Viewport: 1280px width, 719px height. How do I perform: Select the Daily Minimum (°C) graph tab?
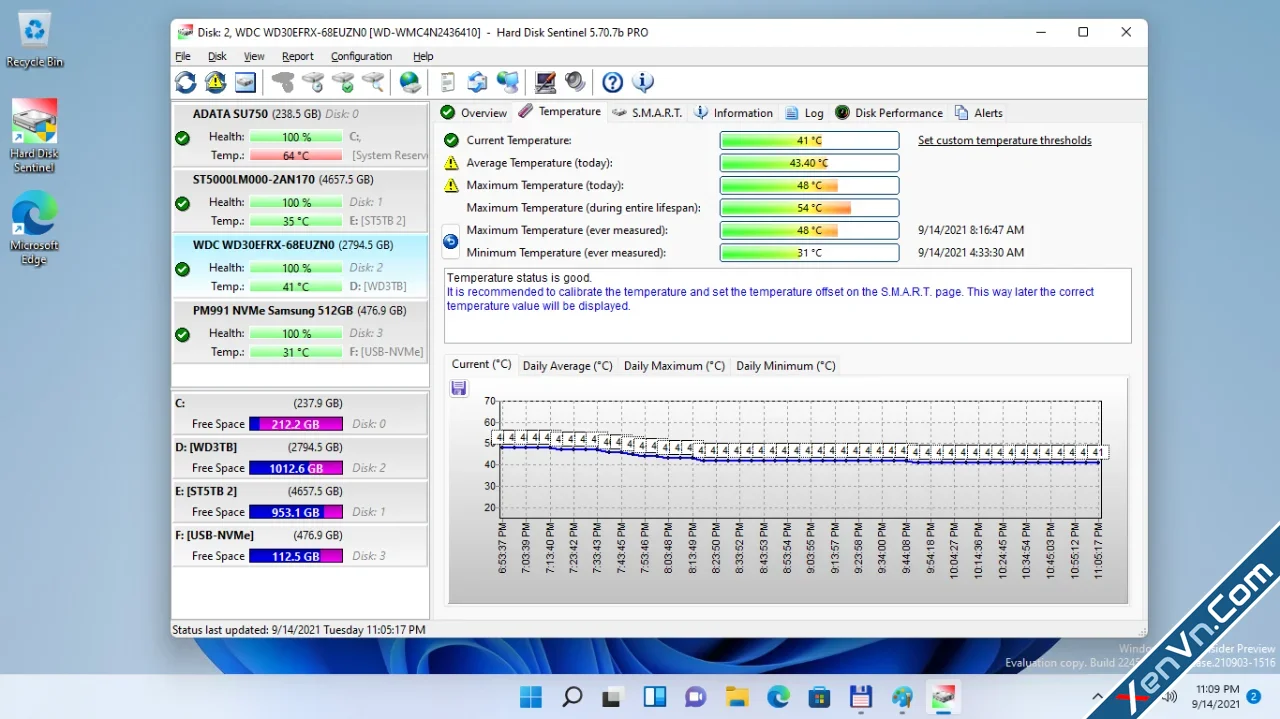pos(786,366)
